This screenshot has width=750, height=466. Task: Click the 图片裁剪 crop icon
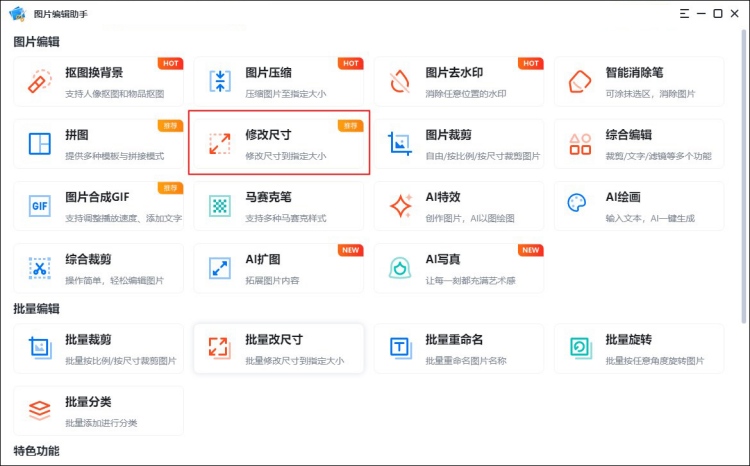[400, 144]
